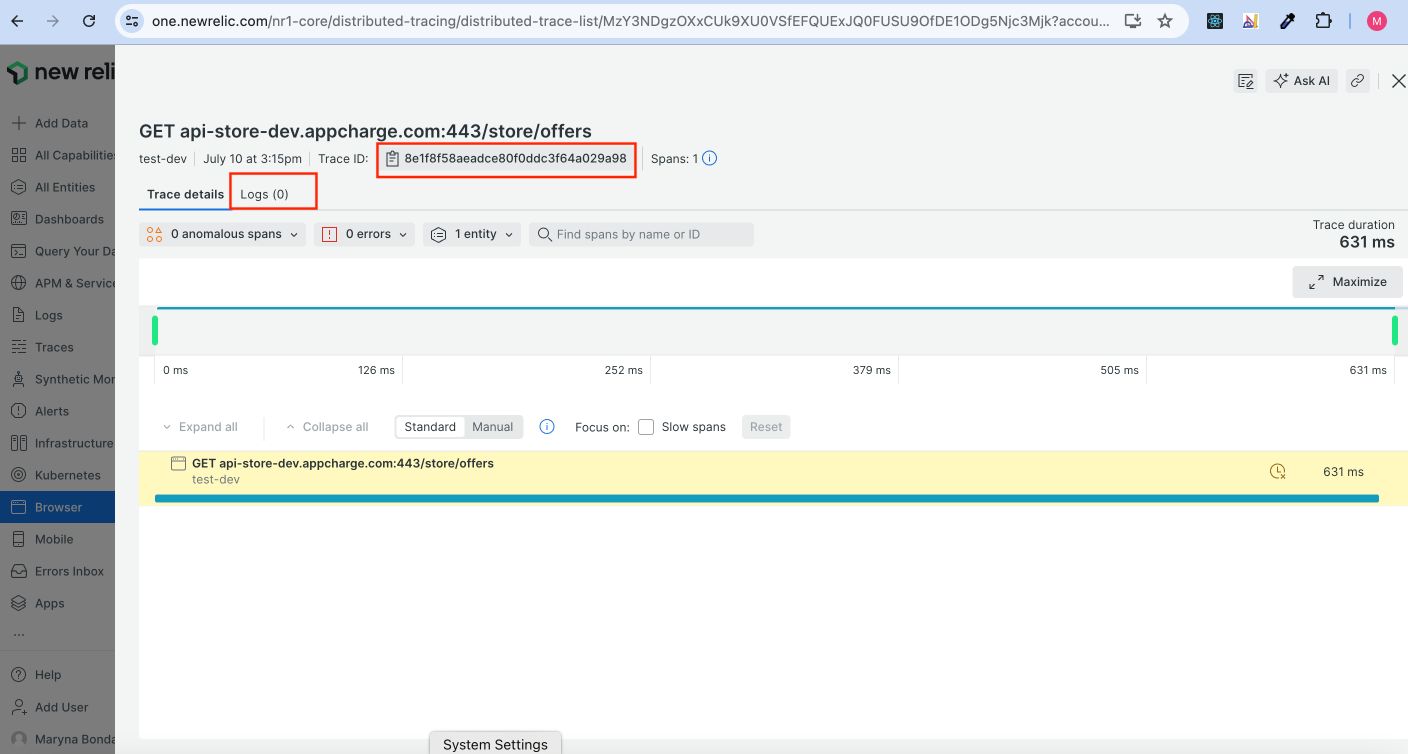Close the trace details panel

point(1398,81)
